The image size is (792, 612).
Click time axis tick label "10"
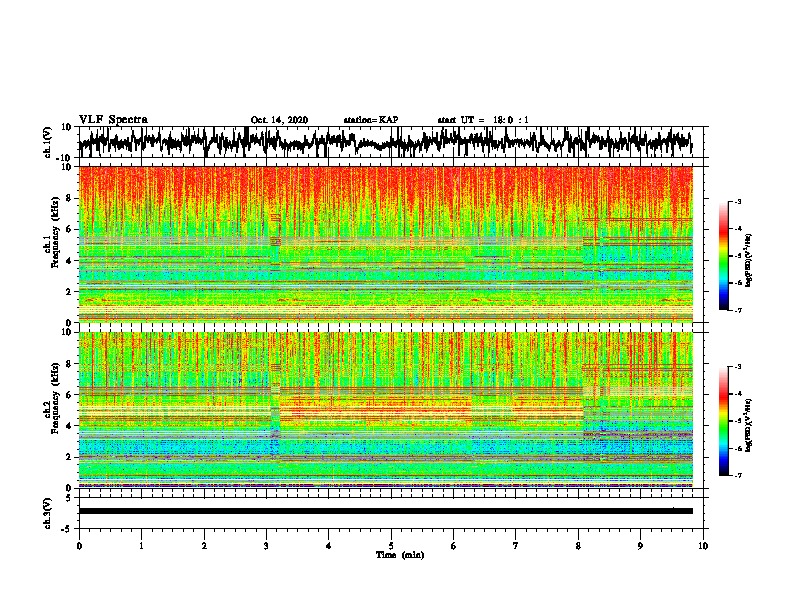point(703,546)
